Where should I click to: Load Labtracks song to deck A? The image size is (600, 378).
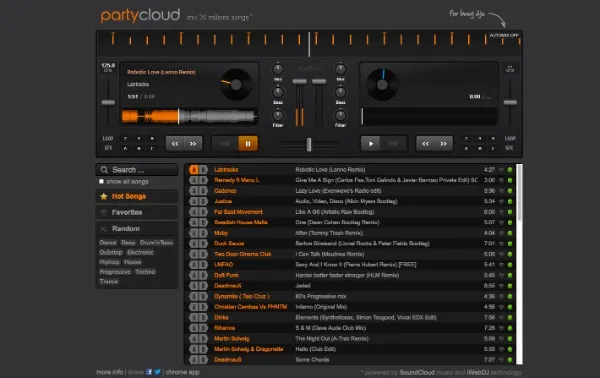click(x=194, y=169)
